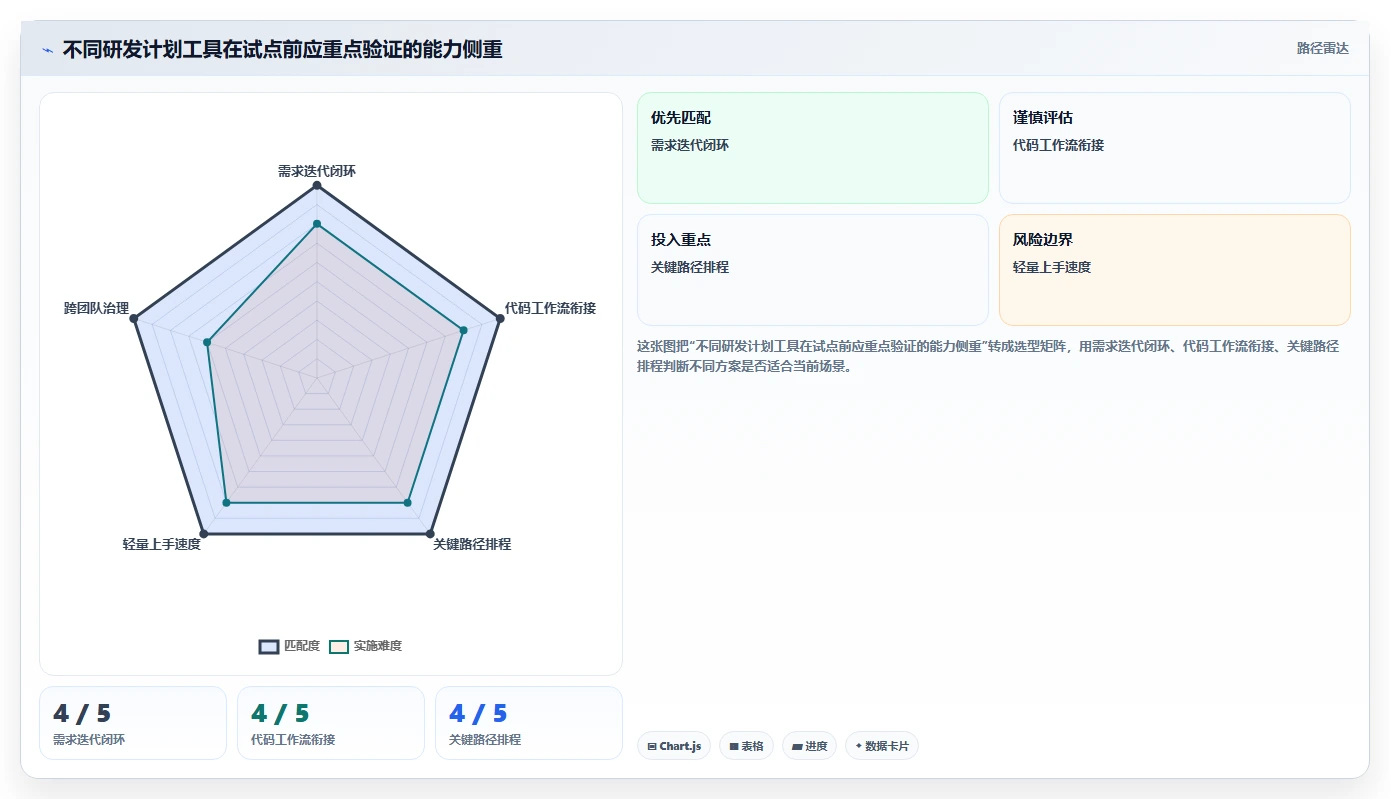Click 匹配度 outer point on 关键路径排程 axis

tap(430, 533)
